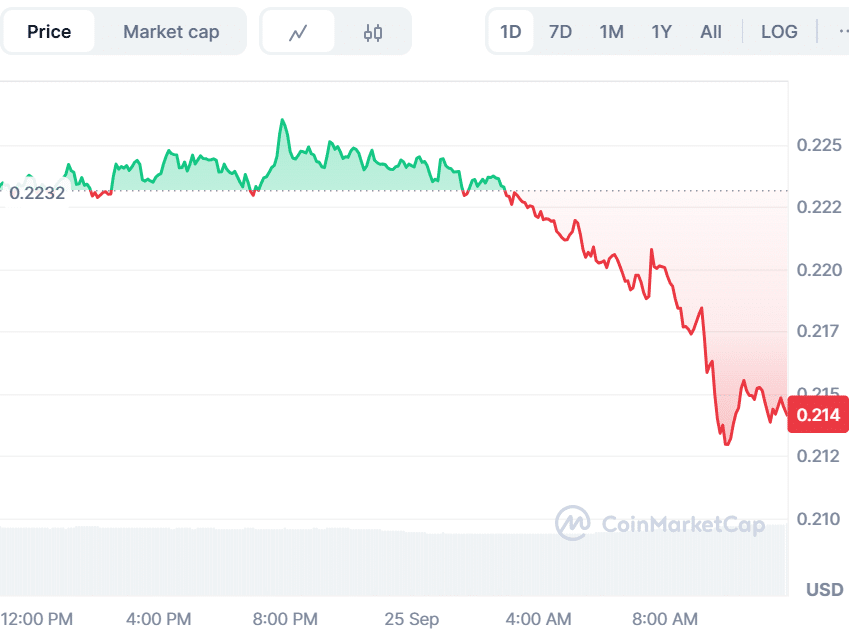Click the red 0.214 current price tag

(818, 414)
